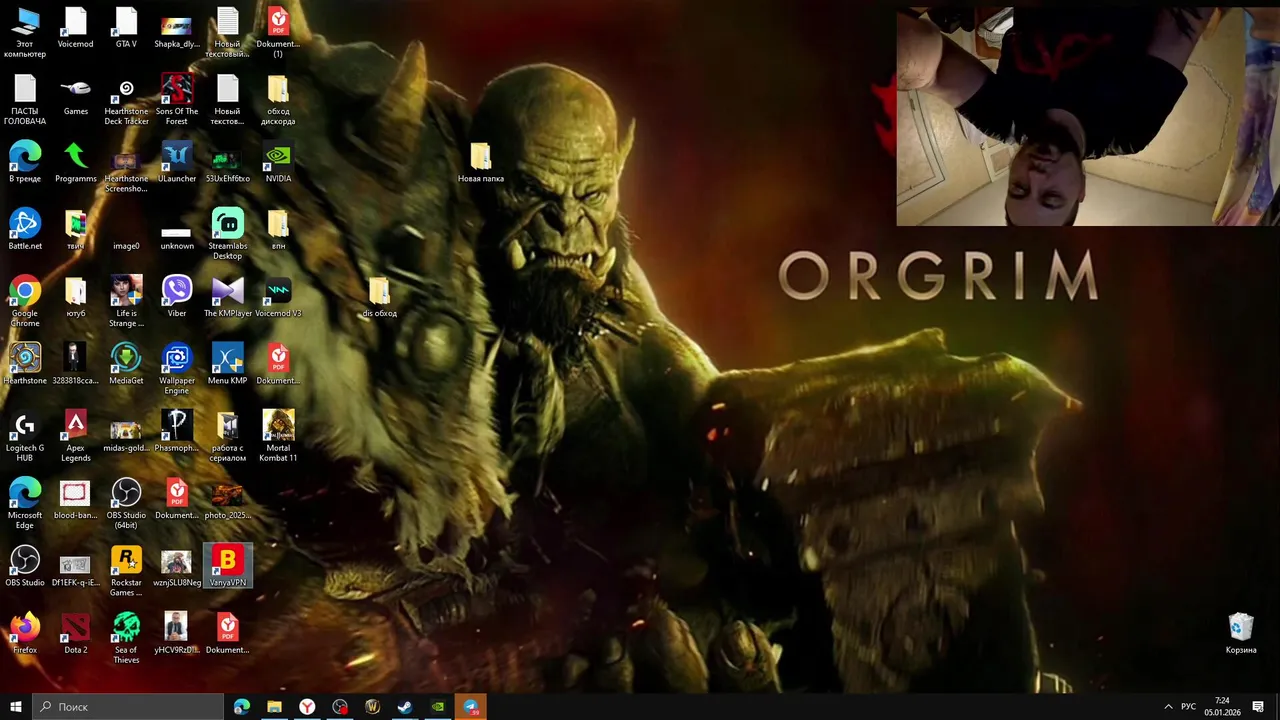Select the Battle.net desktop icon
This screenshot has width=1280, height=720.
(25, 229)
